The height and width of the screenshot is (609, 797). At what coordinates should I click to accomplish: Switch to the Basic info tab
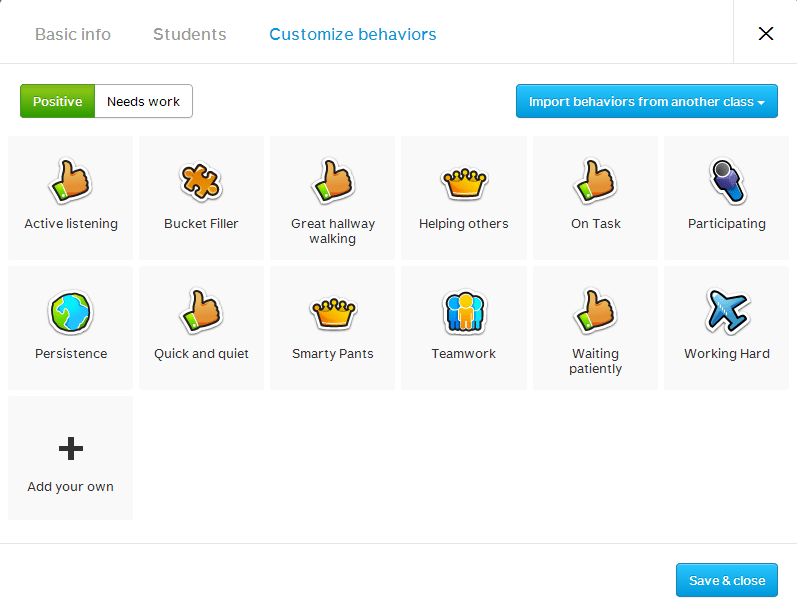(73, 34)
